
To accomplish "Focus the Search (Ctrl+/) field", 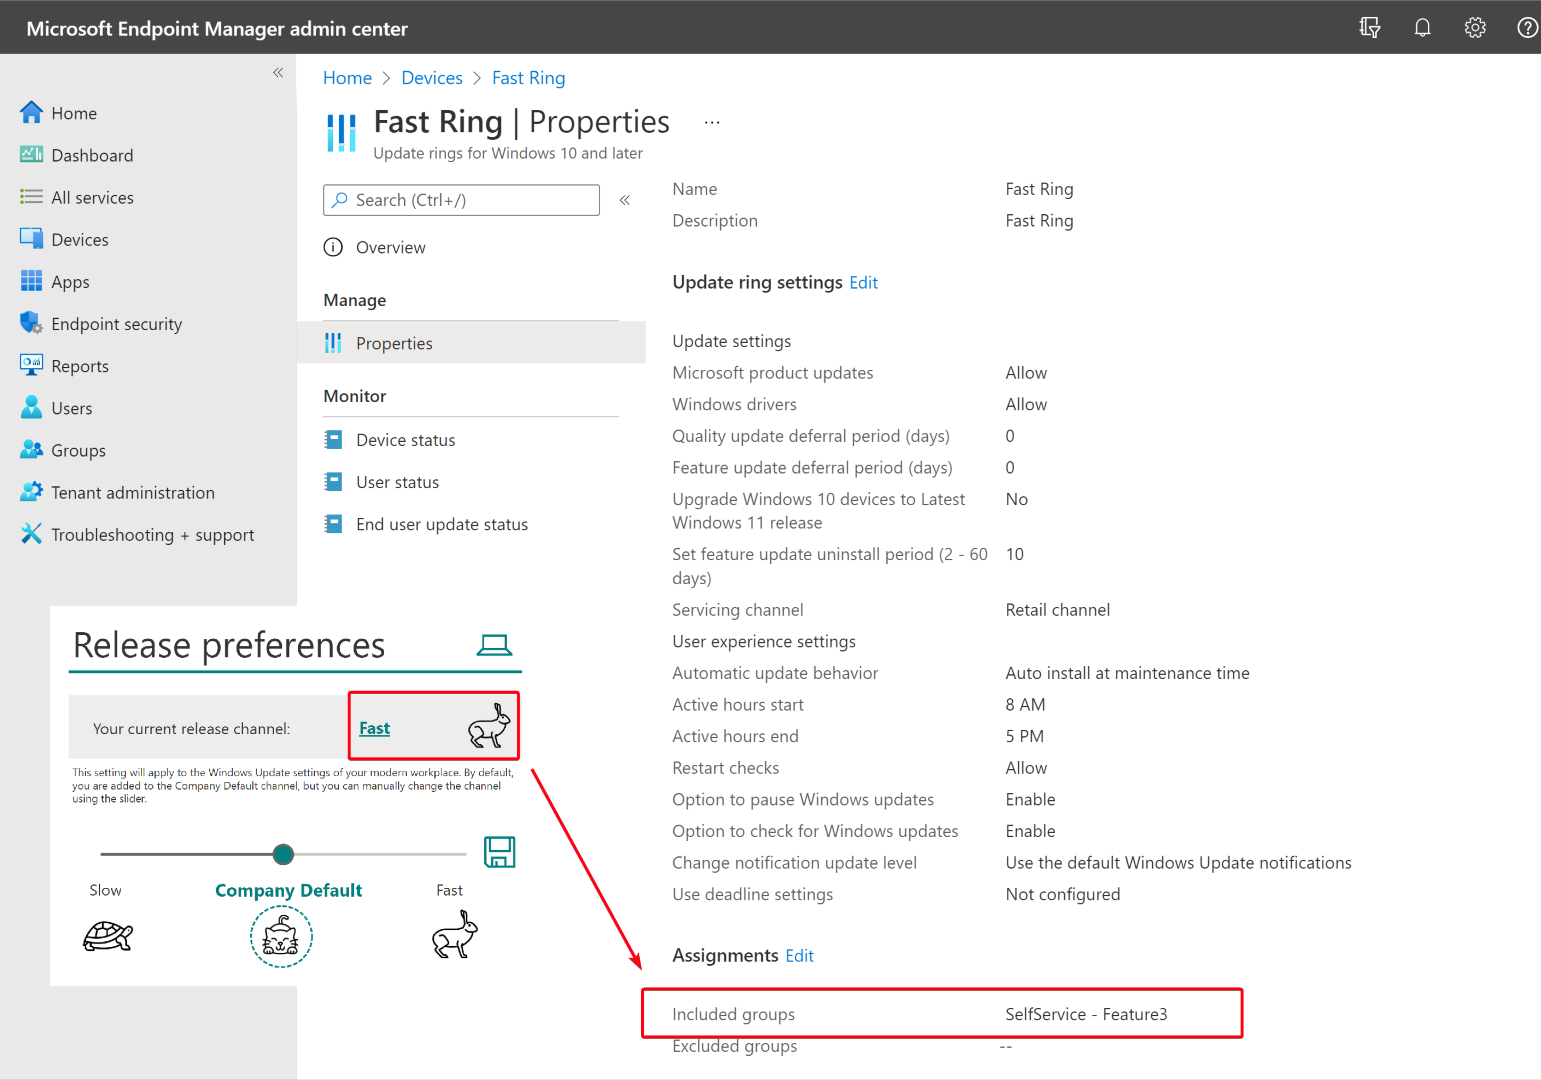I will click(461, 200).
